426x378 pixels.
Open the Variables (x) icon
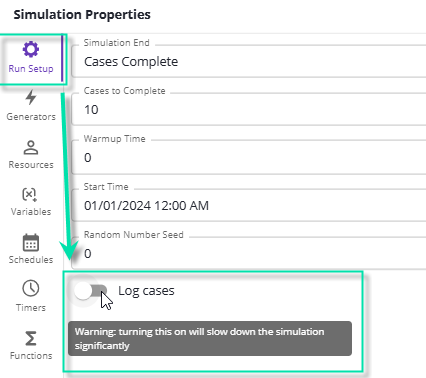[30, 194]
